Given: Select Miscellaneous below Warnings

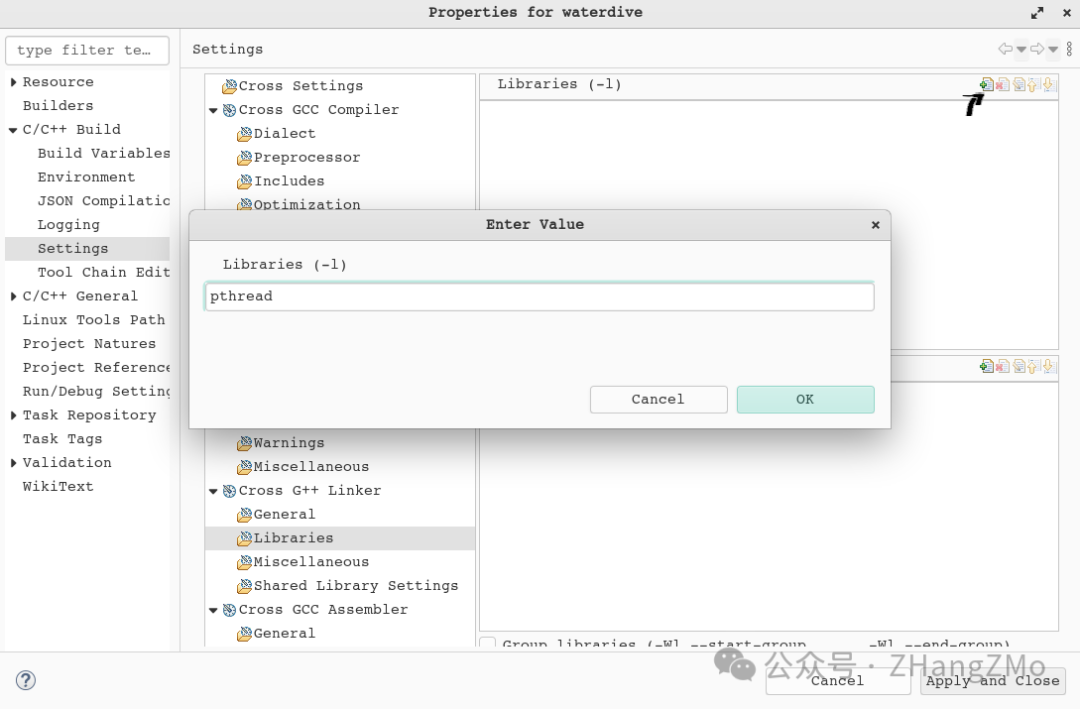Looking at the screenshot, I should [311, 467].
